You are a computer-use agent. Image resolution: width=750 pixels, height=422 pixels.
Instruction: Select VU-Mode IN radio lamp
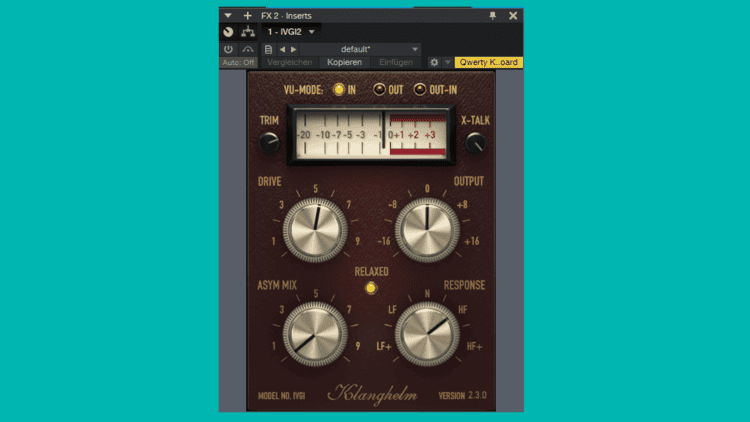coord(339,89)
